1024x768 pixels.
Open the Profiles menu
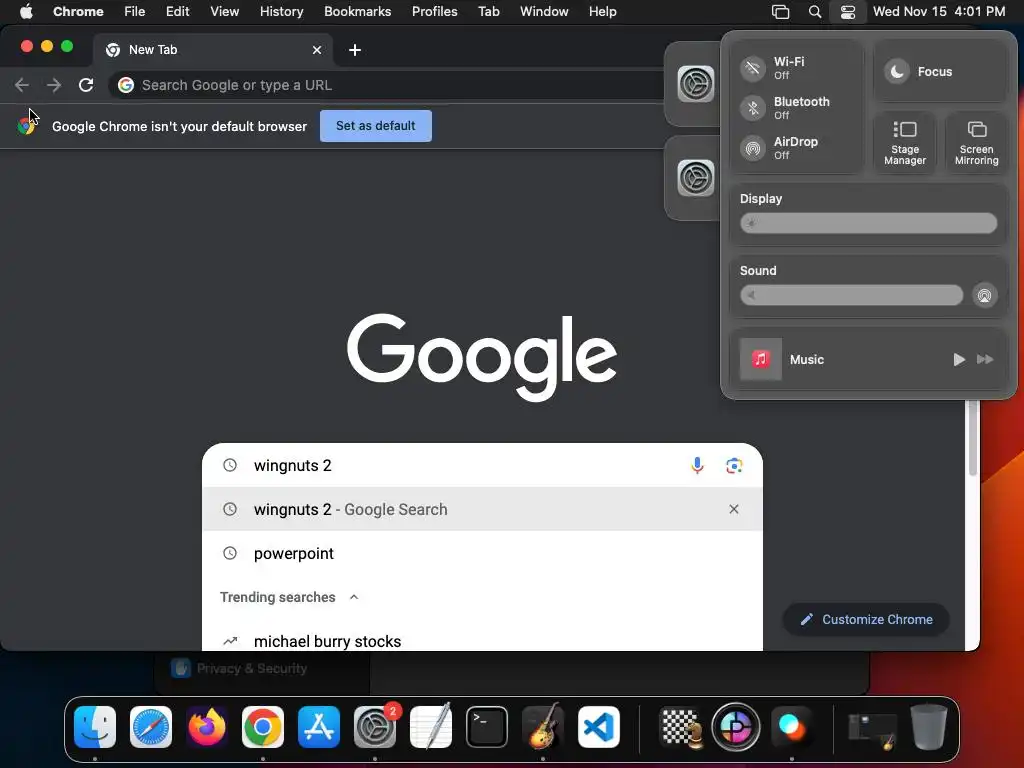click(434, 12)
